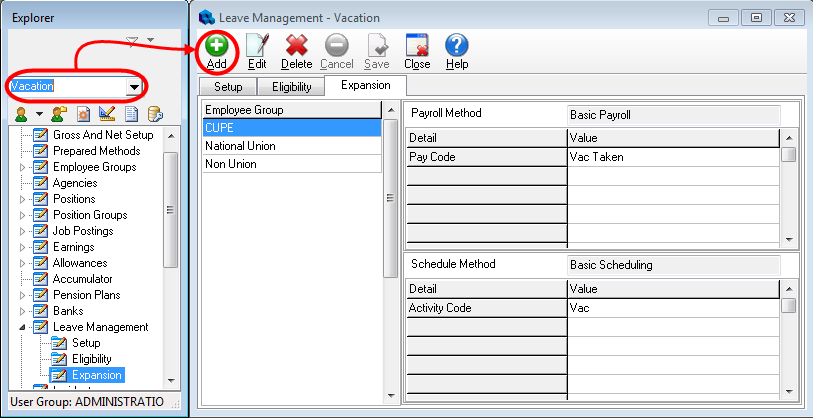The width and height of the screenshot is (813, 418).
Task: Open Help from the toolbar
Action: (457, 51)
